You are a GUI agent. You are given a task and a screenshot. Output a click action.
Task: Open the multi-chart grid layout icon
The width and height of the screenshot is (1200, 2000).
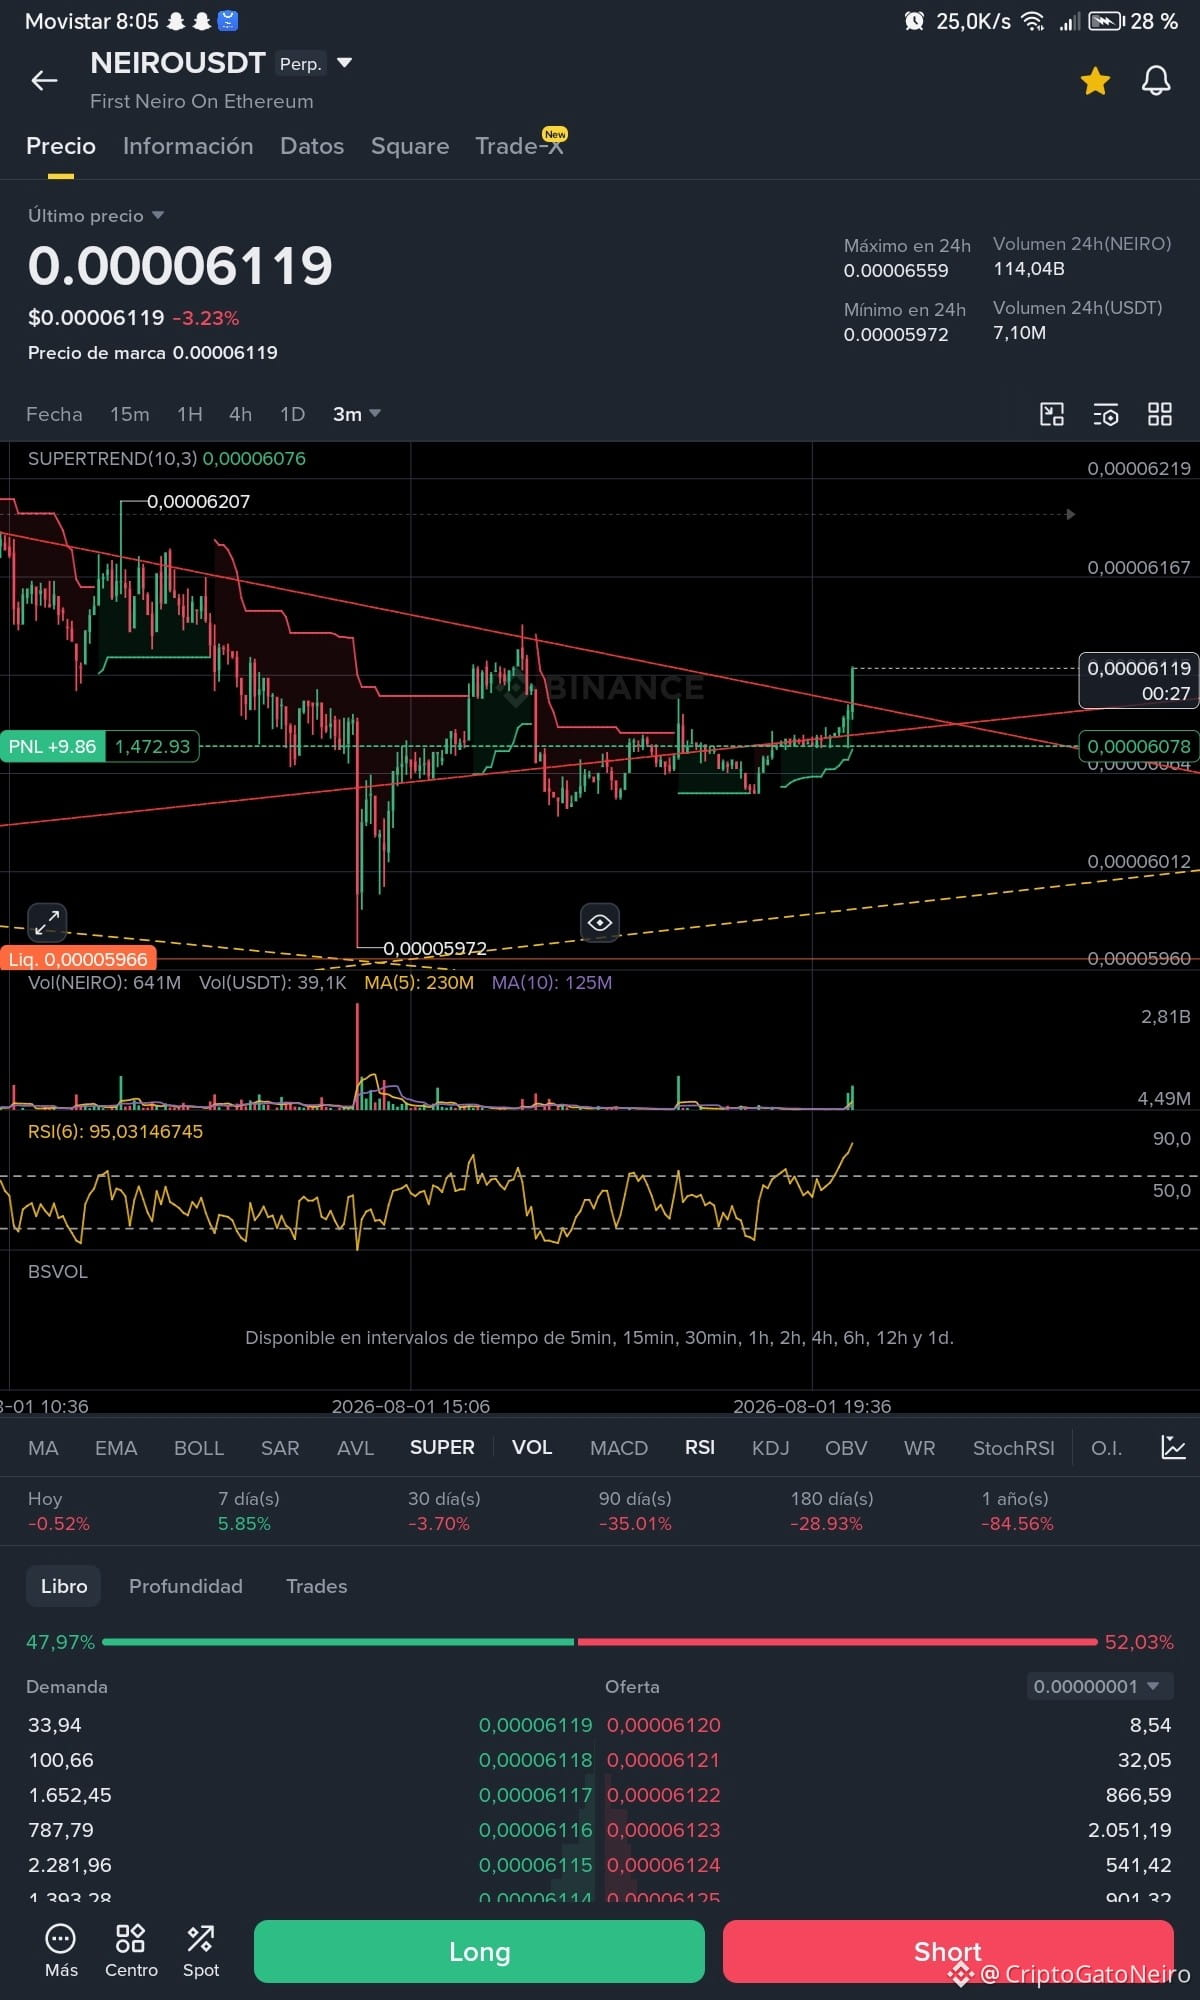pos(1160,414)
